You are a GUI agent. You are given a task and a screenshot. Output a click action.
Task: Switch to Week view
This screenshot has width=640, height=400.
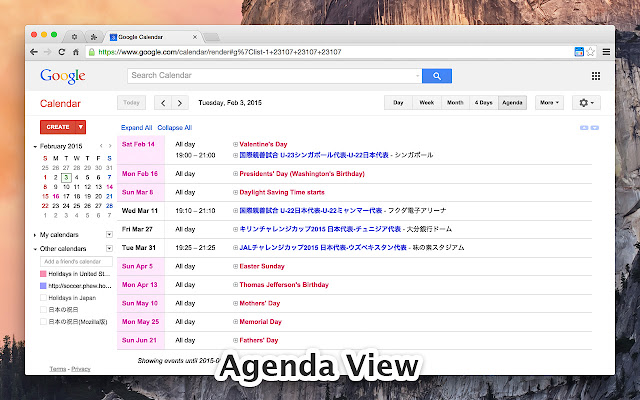(x=427, y=103)
